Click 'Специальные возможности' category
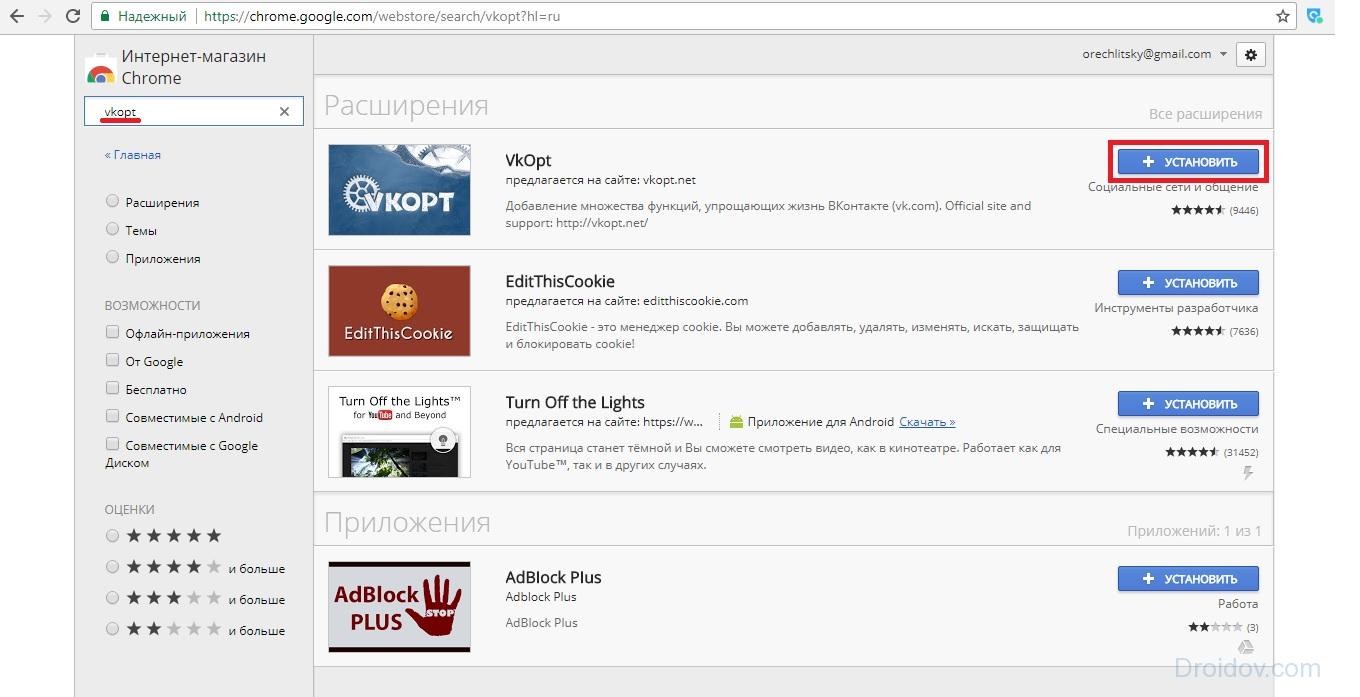Image resolution: width=1360 pixels, height=697 pixels. (x=1177, y=428)
